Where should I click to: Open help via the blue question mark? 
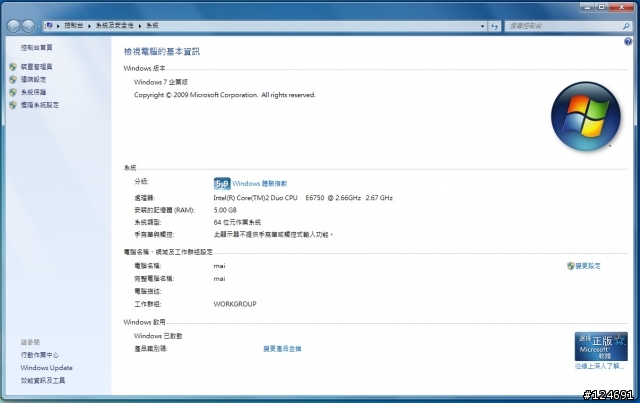point(628,41)
